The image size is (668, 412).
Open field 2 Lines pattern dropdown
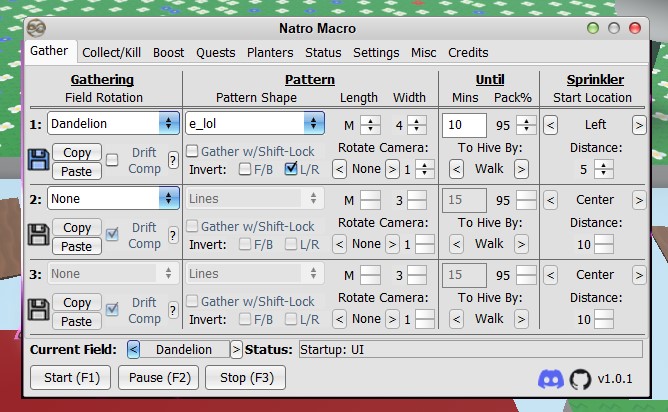coord(255,199)
